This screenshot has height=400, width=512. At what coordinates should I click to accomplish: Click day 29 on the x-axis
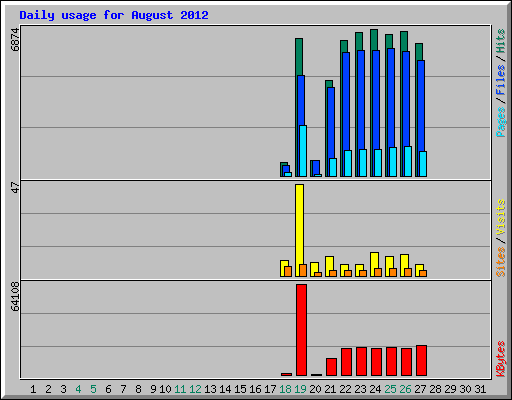tap(450, 389)
